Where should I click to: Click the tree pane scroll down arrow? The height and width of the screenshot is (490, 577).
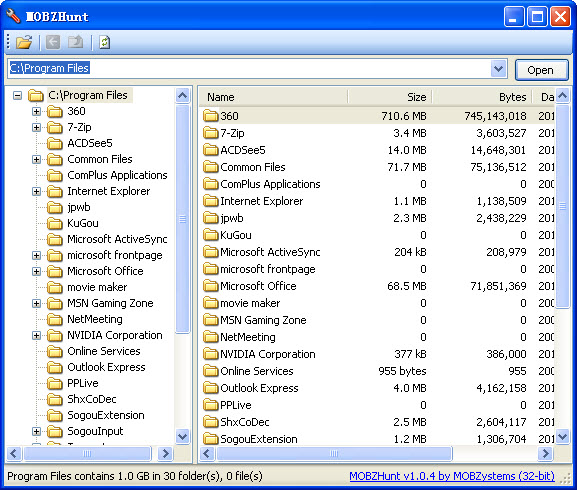pos(183,437)
